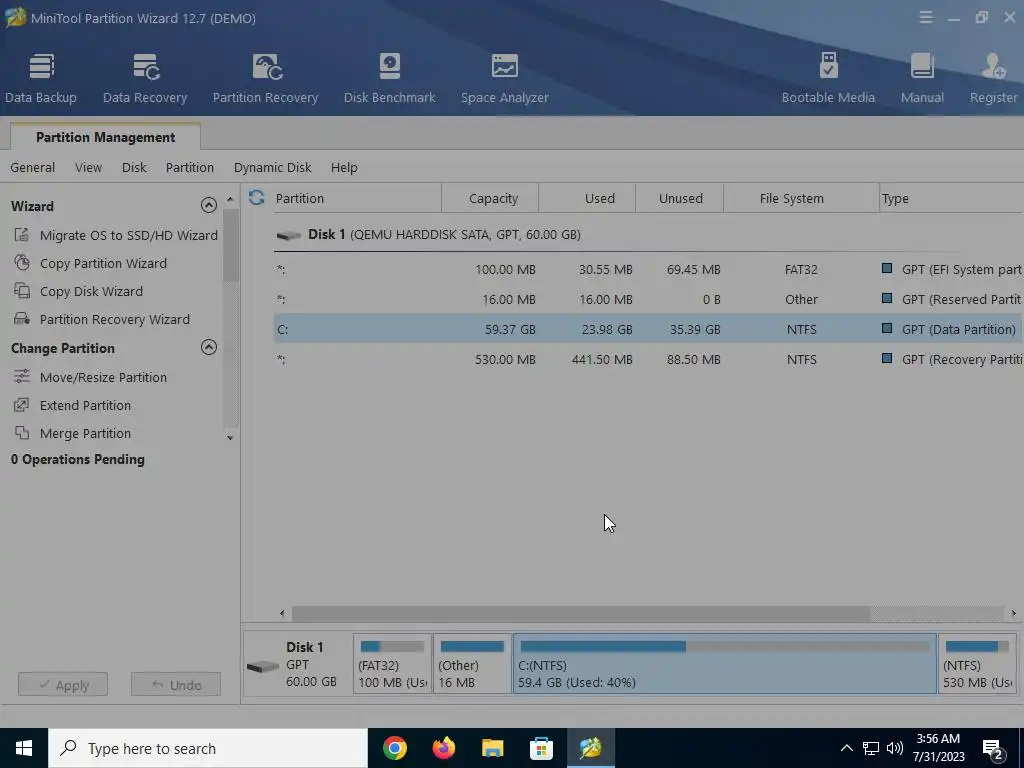Collapse the Change Partition section
Image resolution: width=1024 pixels, height=768 pixels.
tap(208, 347)
